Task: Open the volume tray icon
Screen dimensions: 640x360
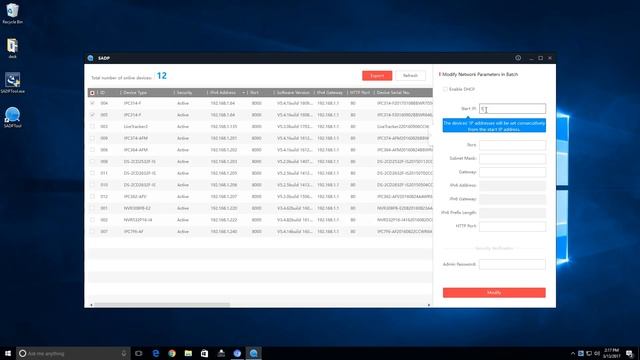Action: (597, 353)
